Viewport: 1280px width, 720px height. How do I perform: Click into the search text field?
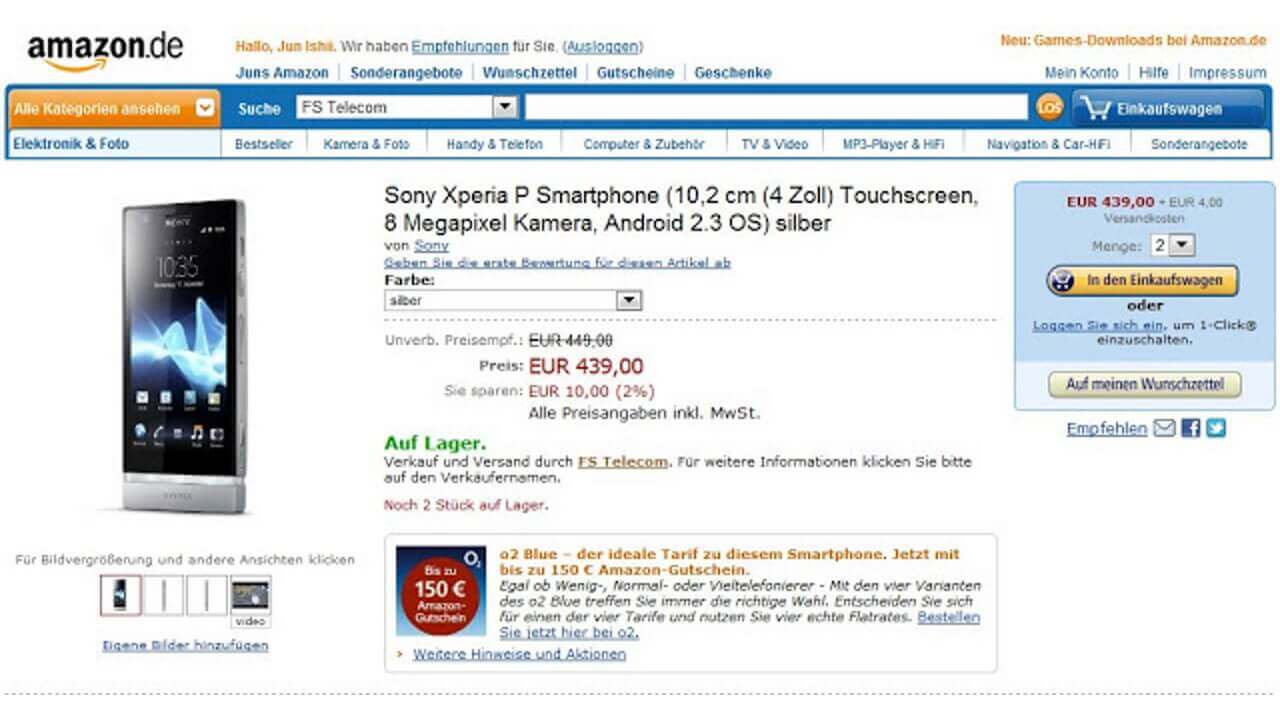click(x=776, y=107)
